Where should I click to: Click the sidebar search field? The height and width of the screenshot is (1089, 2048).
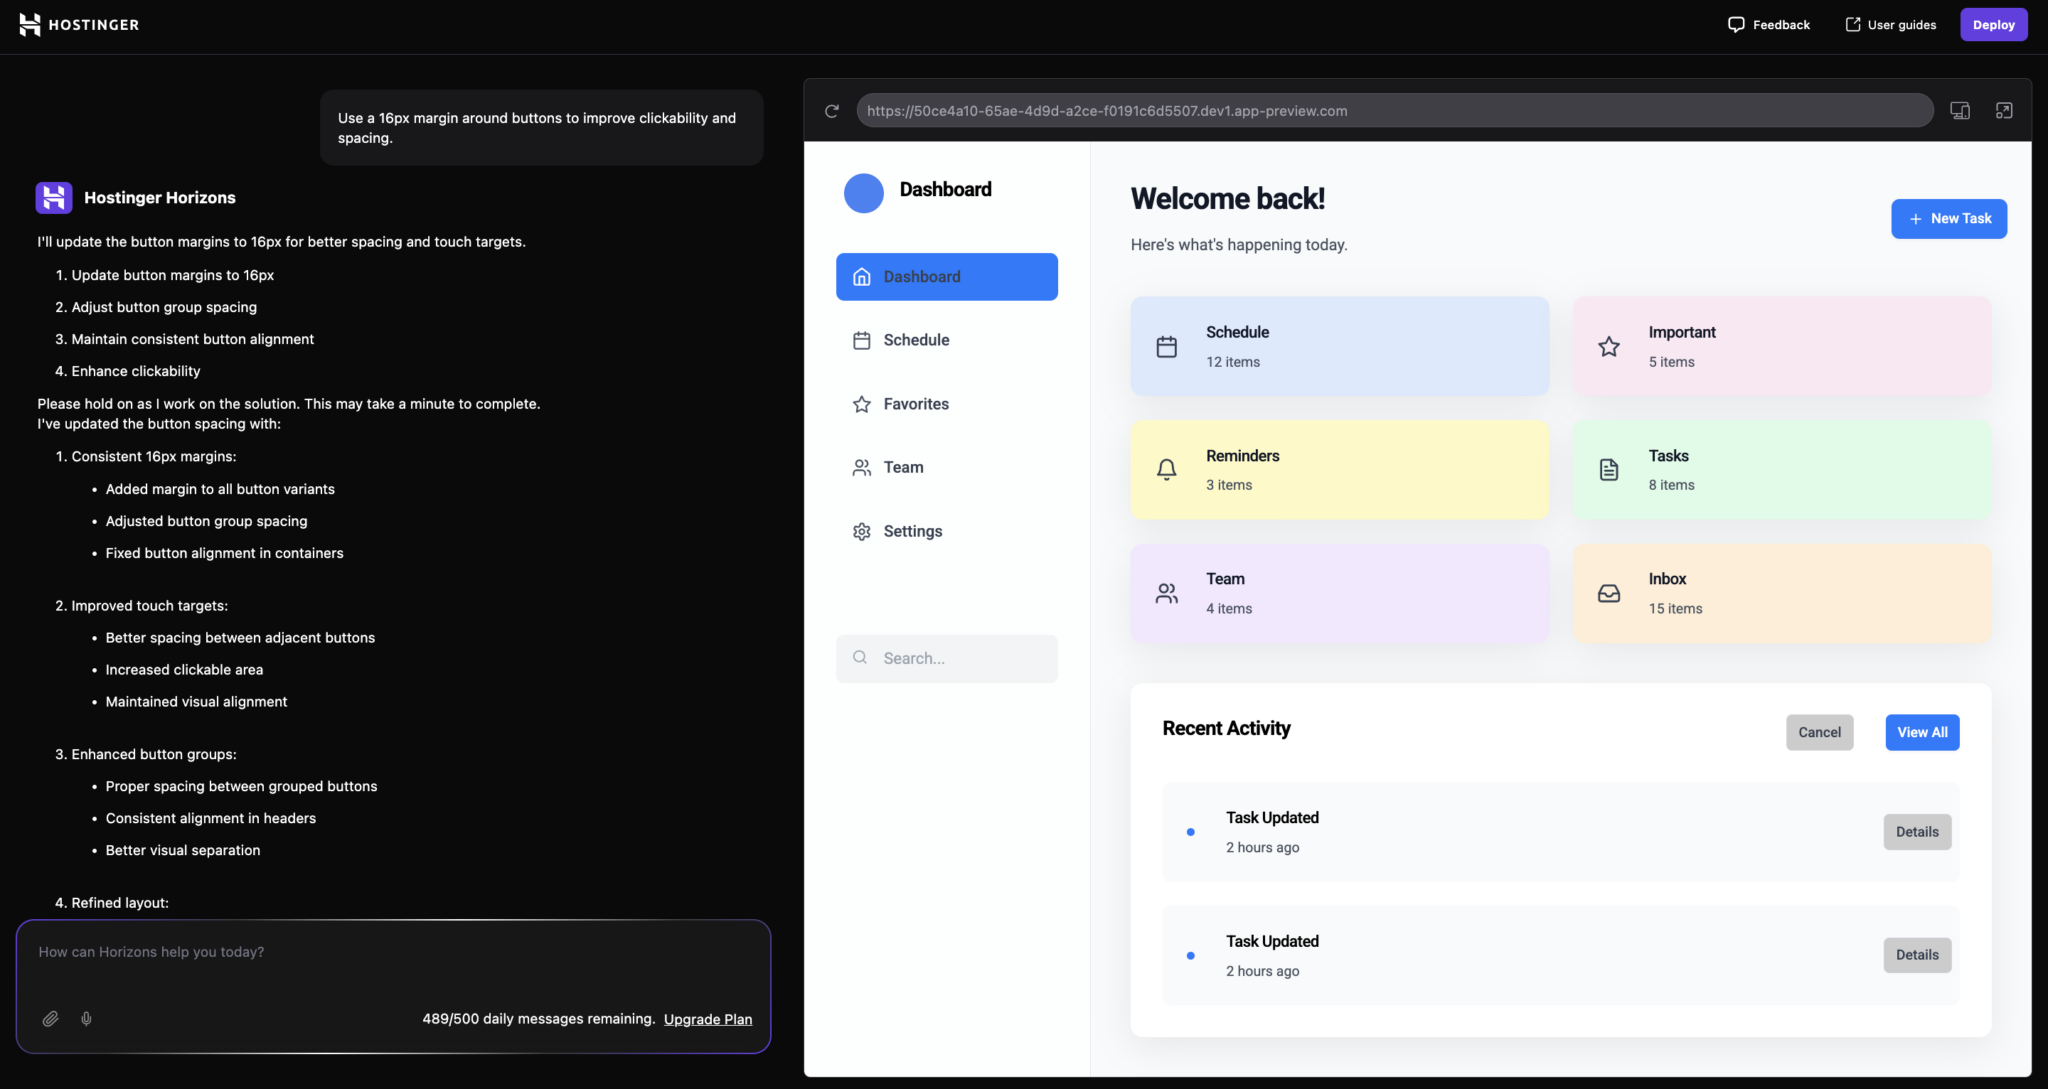[x=946, y=658]
